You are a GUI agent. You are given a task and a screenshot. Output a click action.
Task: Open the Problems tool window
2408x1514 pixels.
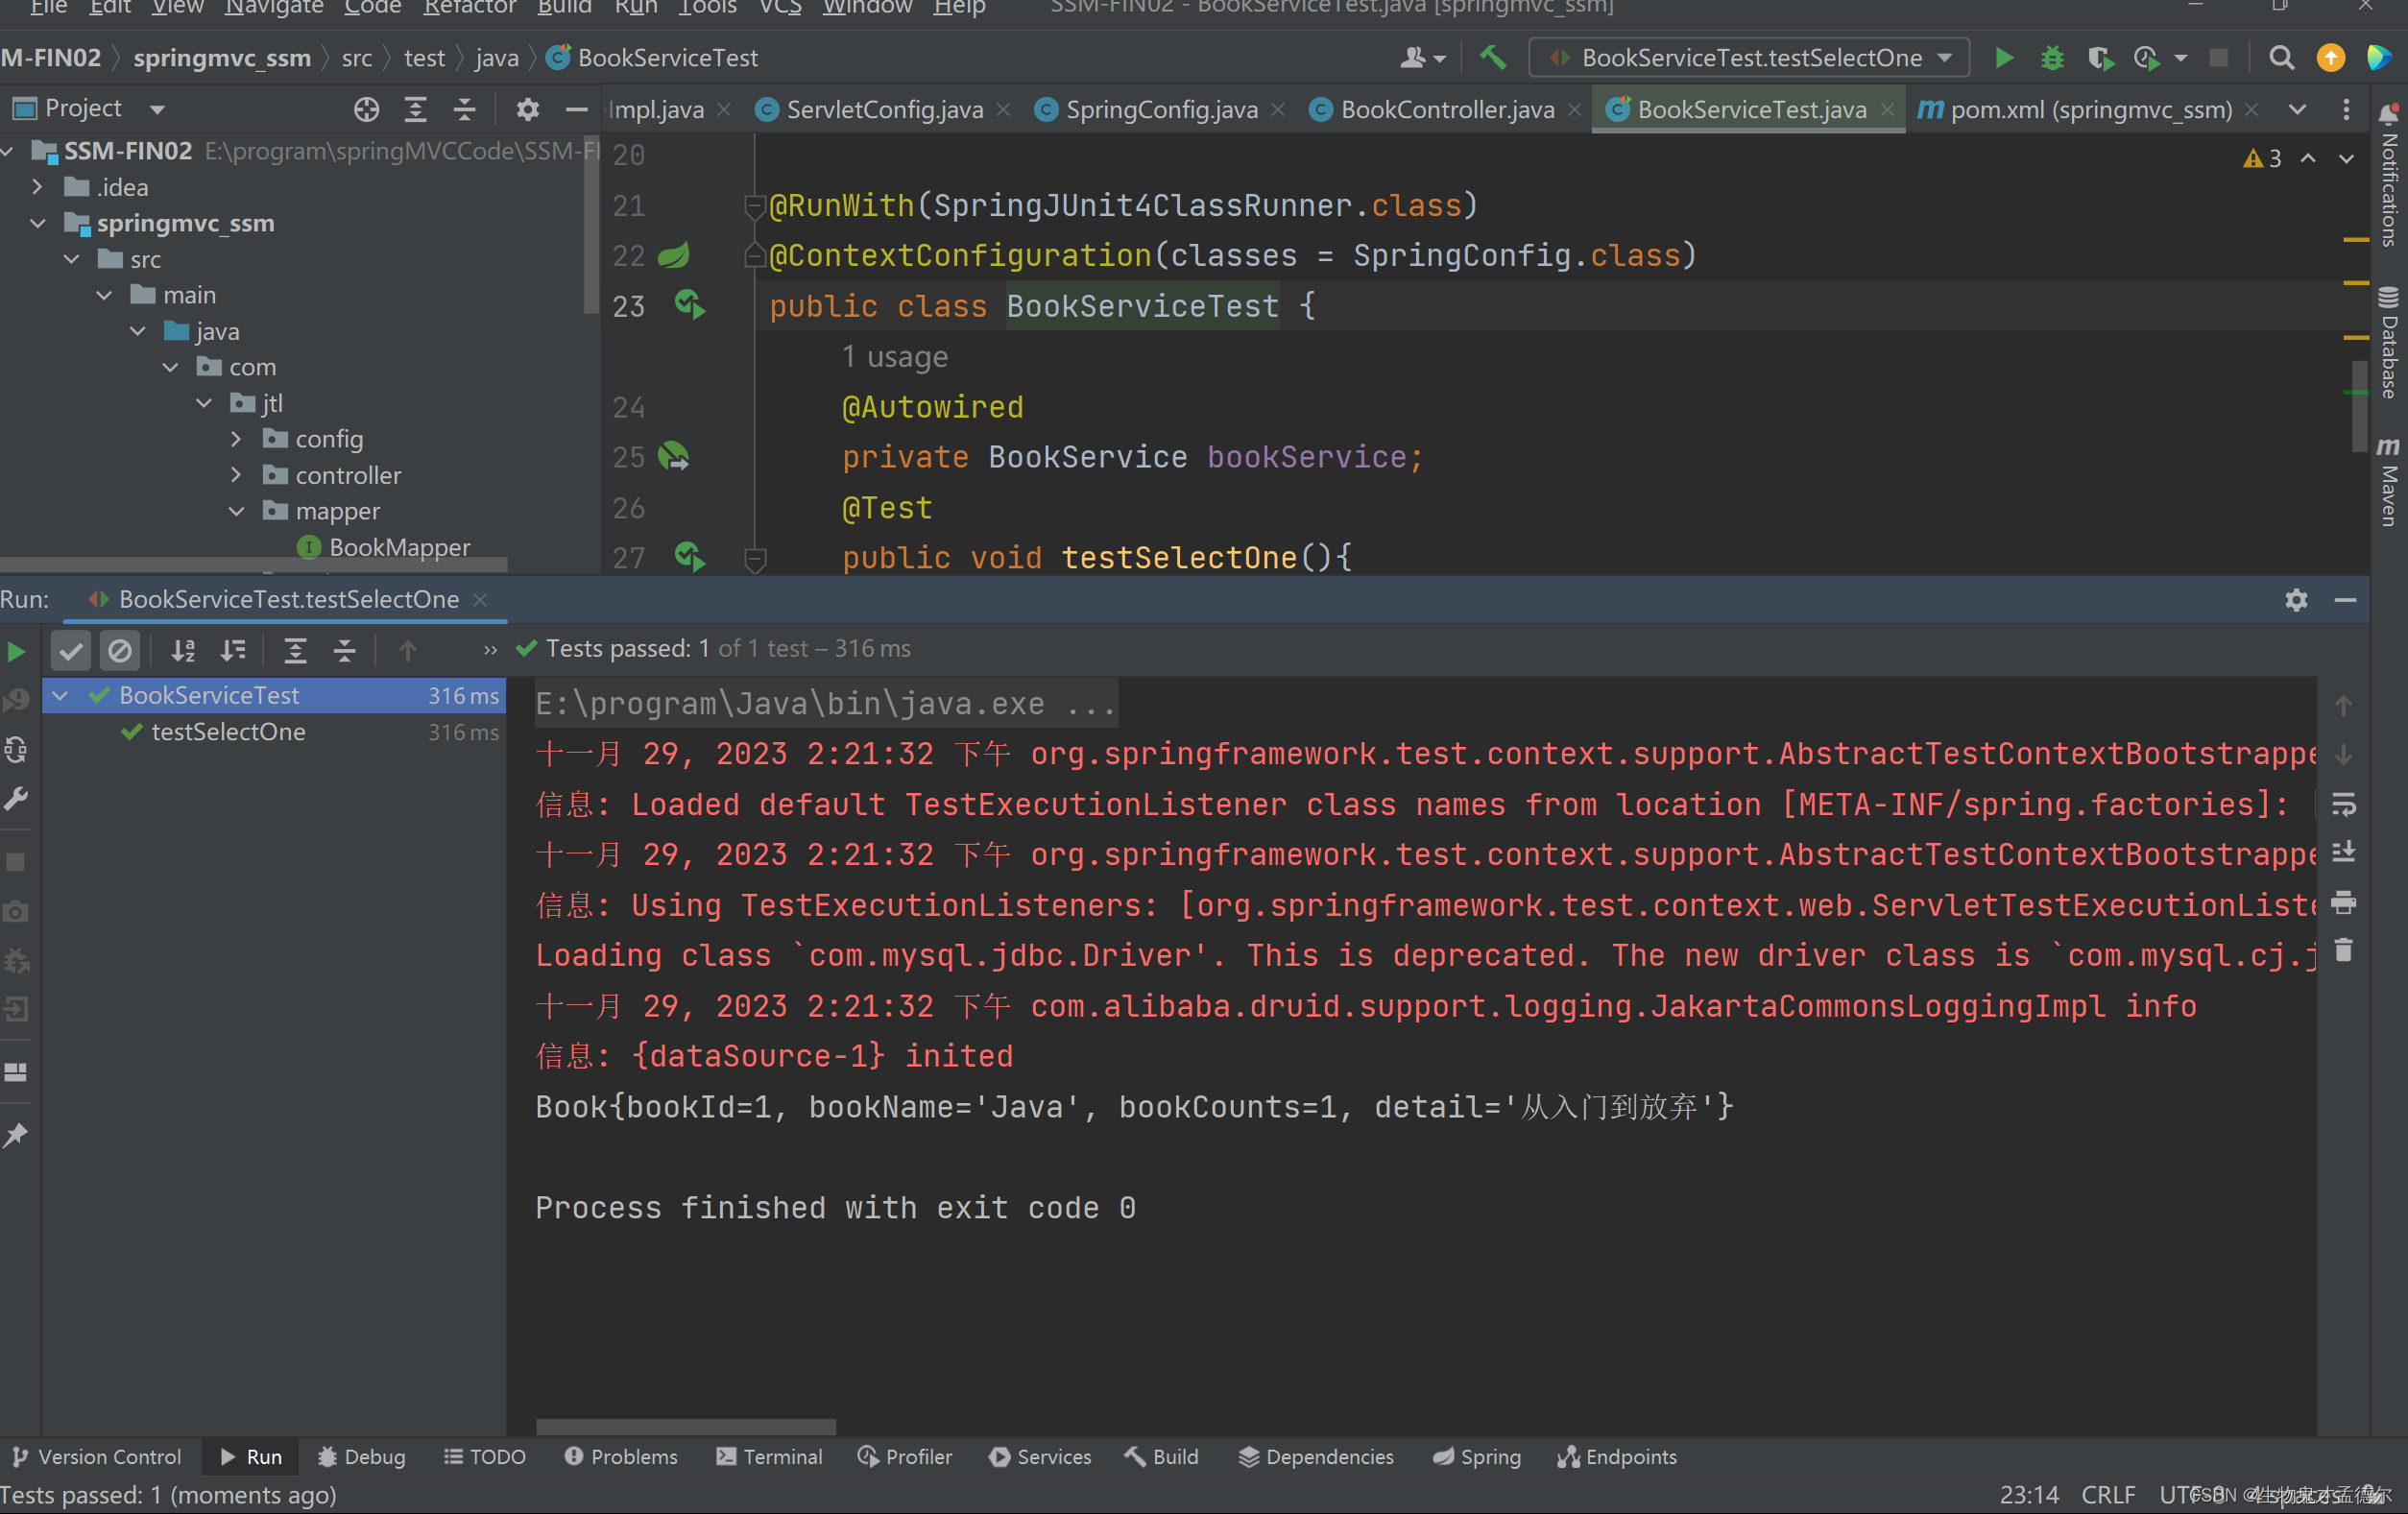point(621,1456)
